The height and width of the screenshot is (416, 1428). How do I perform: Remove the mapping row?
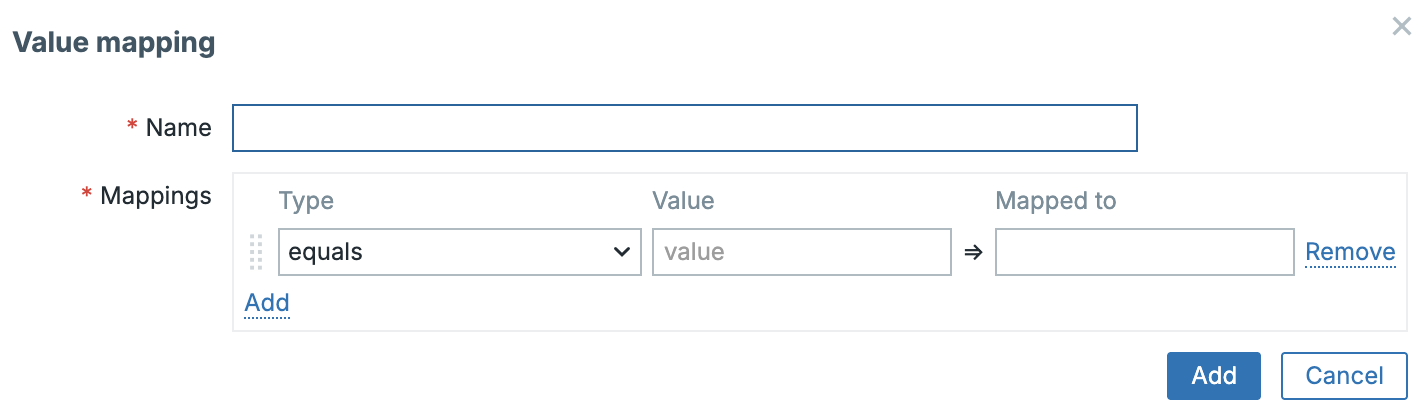[1350, 252]
